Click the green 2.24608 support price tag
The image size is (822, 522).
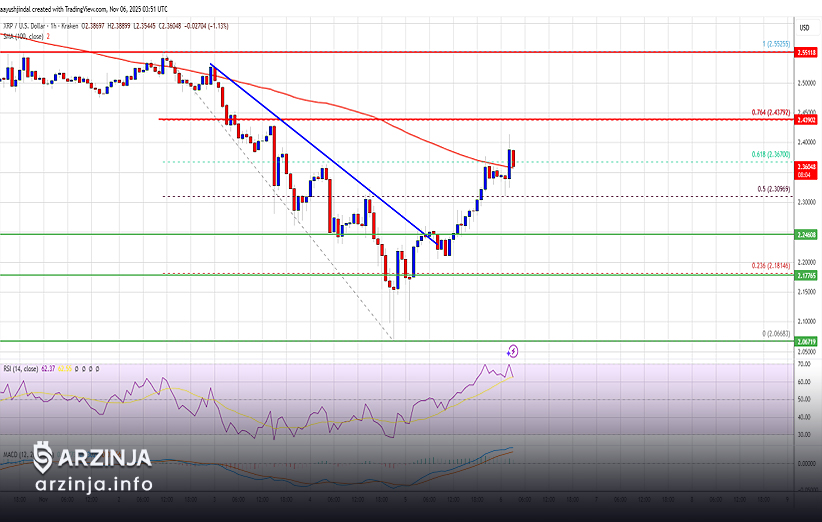pos(806,235)
